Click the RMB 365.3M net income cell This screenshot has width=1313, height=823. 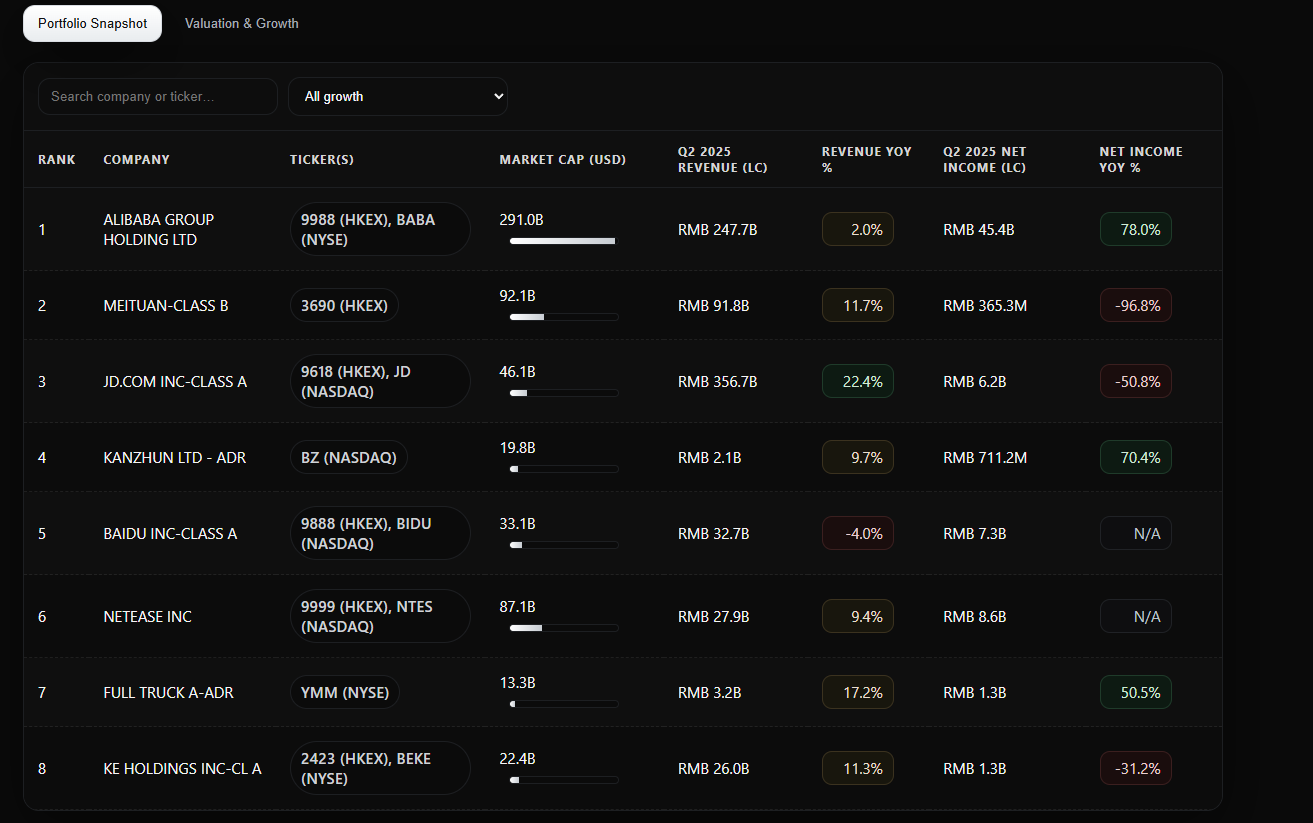click(x=985, y=306)
